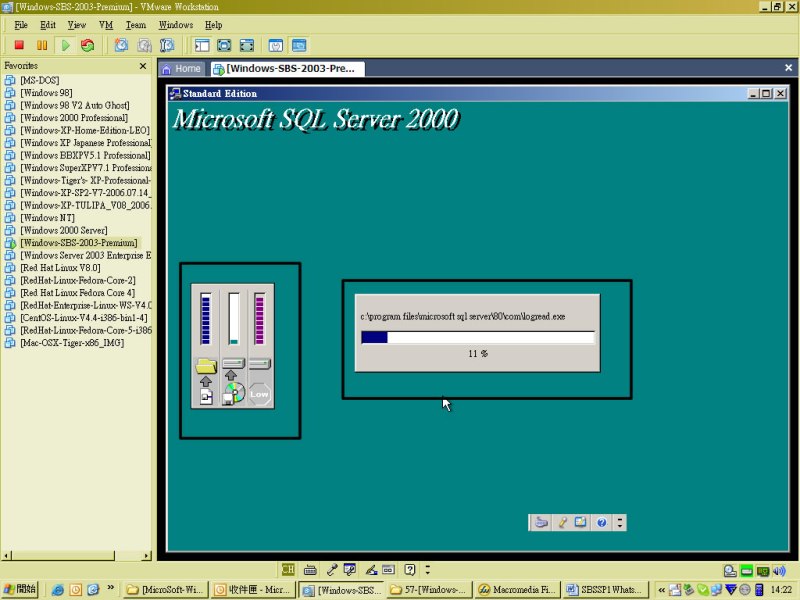Select [Windows NT] in Favorites
Viewport: 800px width, 600px height.
pyautogui.click(x=47, y=217)
